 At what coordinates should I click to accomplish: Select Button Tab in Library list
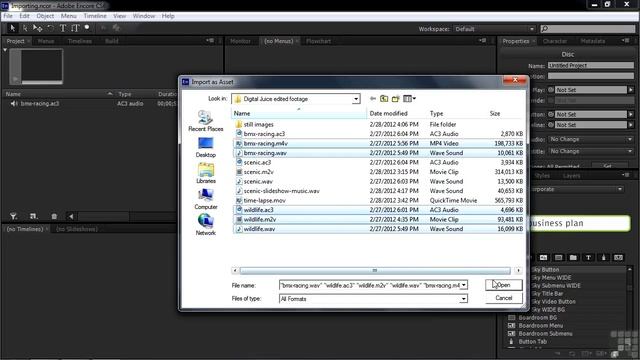[x=532, y=342]
